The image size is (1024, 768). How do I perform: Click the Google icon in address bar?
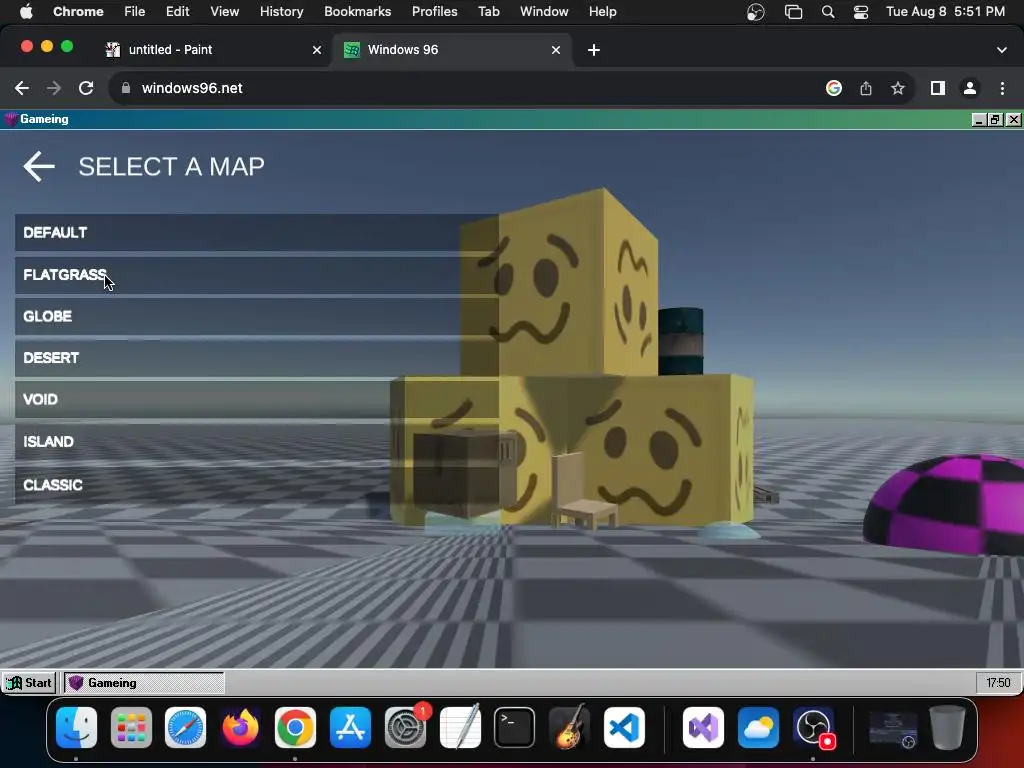coord(834,88)
